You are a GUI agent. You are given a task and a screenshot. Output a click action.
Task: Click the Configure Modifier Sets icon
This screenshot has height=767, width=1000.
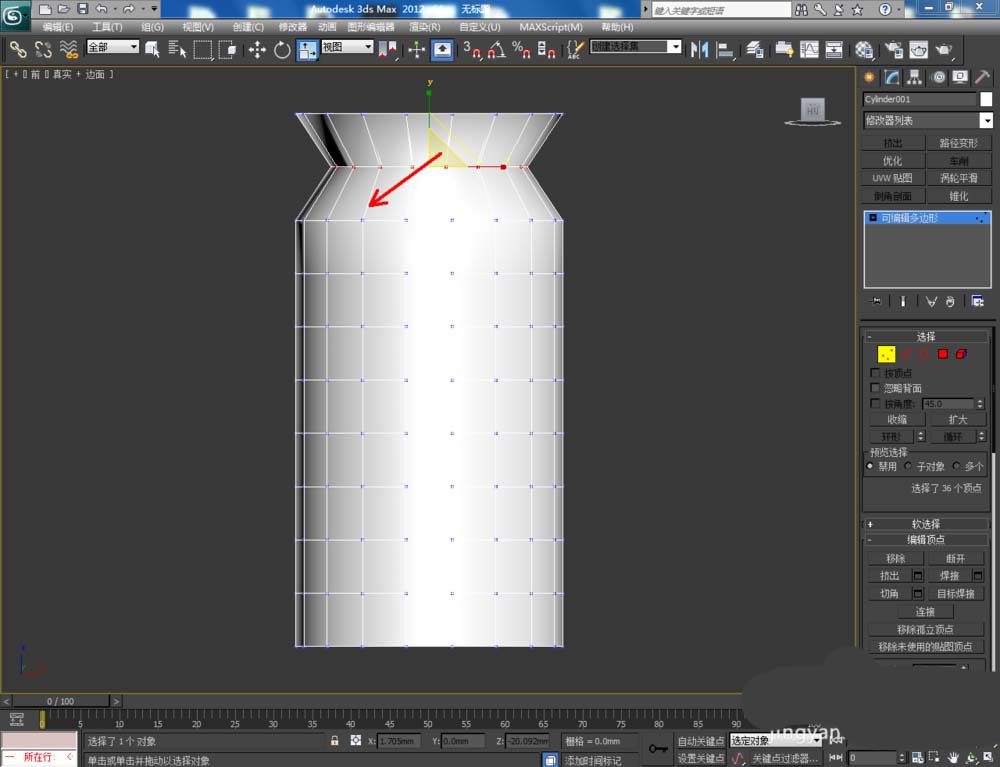977,301
